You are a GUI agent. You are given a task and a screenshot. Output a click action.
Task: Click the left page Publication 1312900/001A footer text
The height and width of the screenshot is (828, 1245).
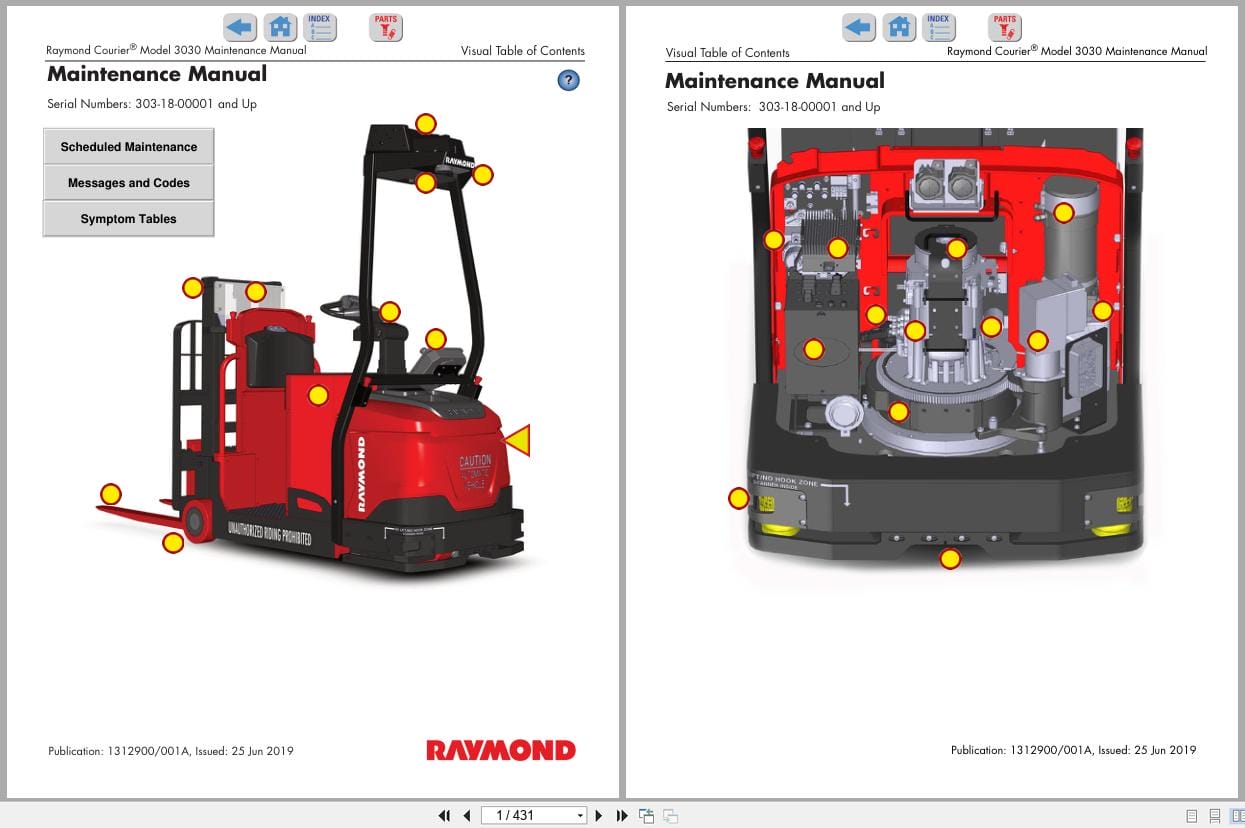[x=171, y=751]
